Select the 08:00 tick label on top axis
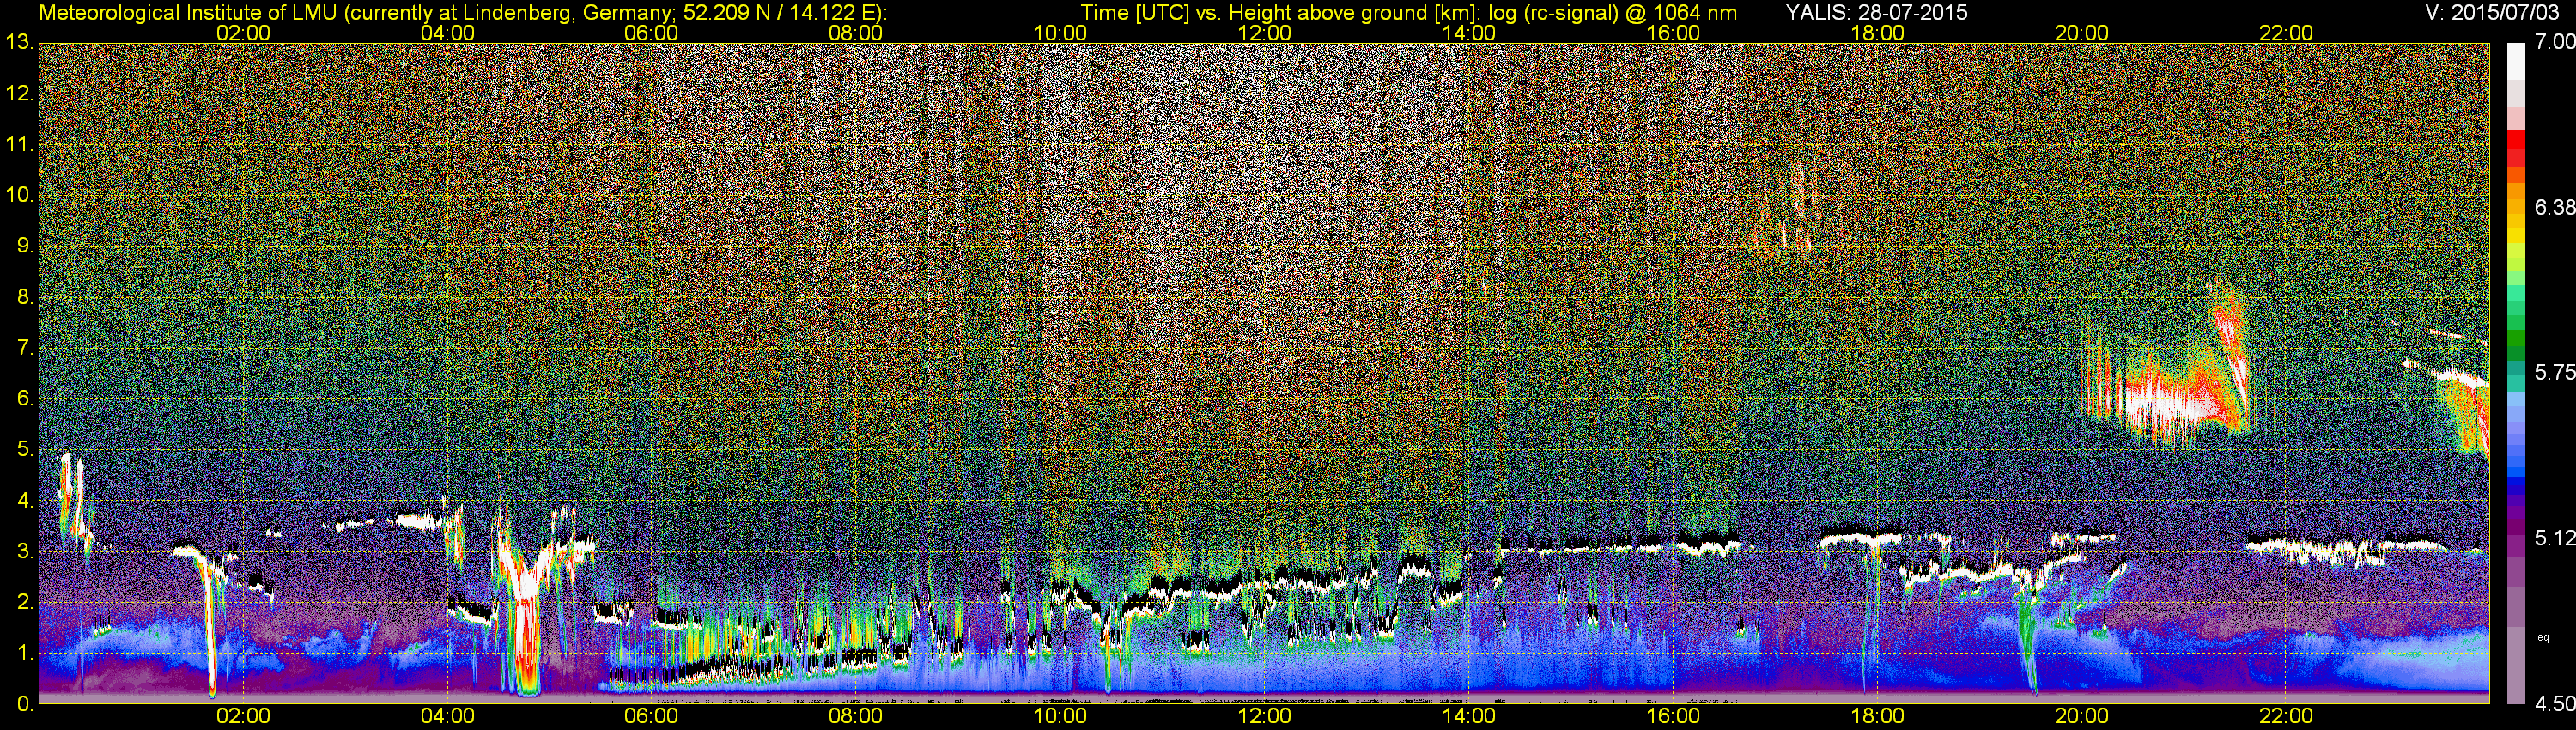The height and width of the screenshot is (730, 2576). 856,33
